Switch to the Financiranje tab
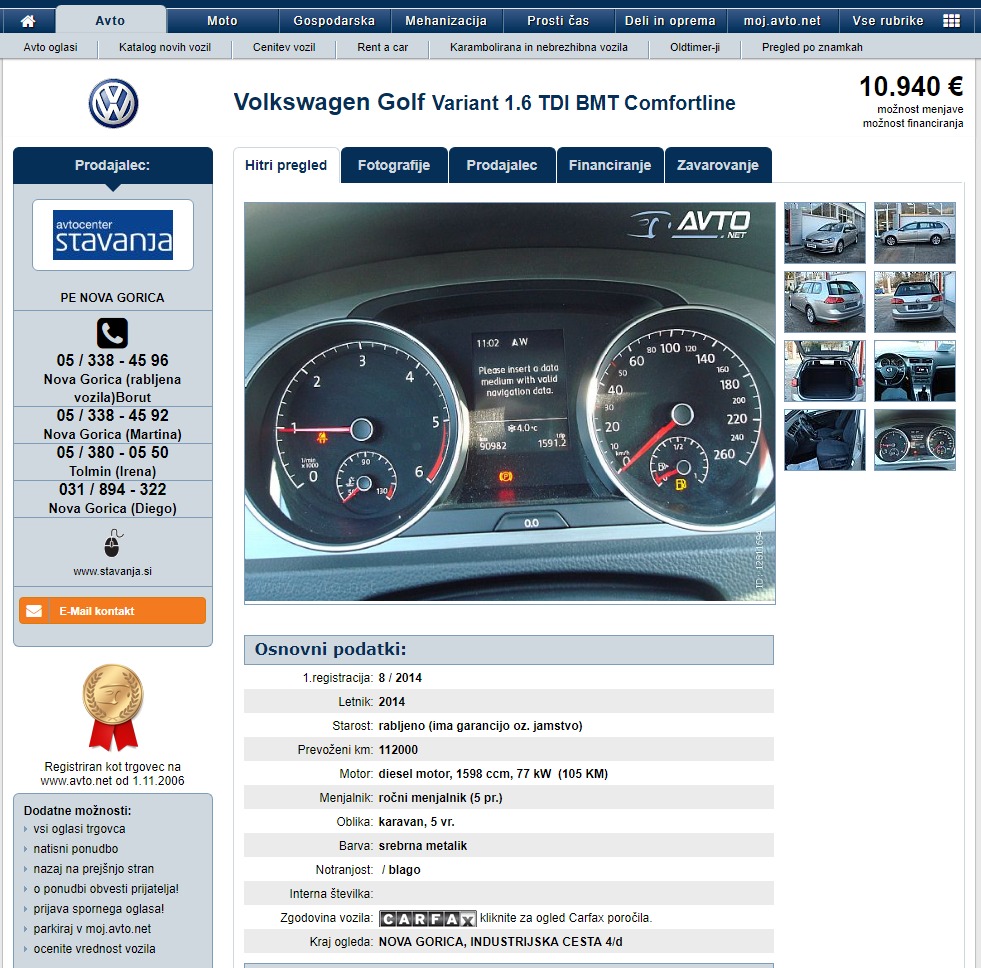The image size is (981, 968). [x=610, y=165]
